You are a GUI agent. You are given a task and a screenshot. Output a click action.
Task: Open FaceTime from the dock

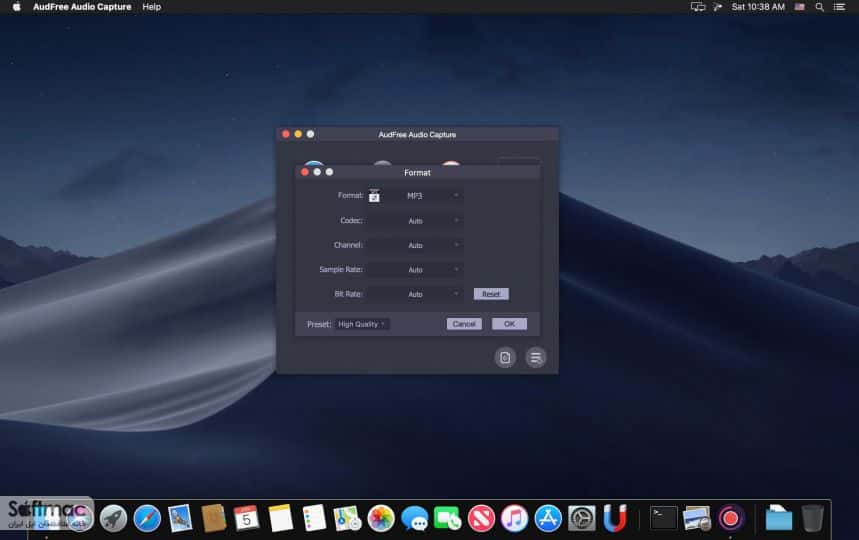tap(448, 518)
